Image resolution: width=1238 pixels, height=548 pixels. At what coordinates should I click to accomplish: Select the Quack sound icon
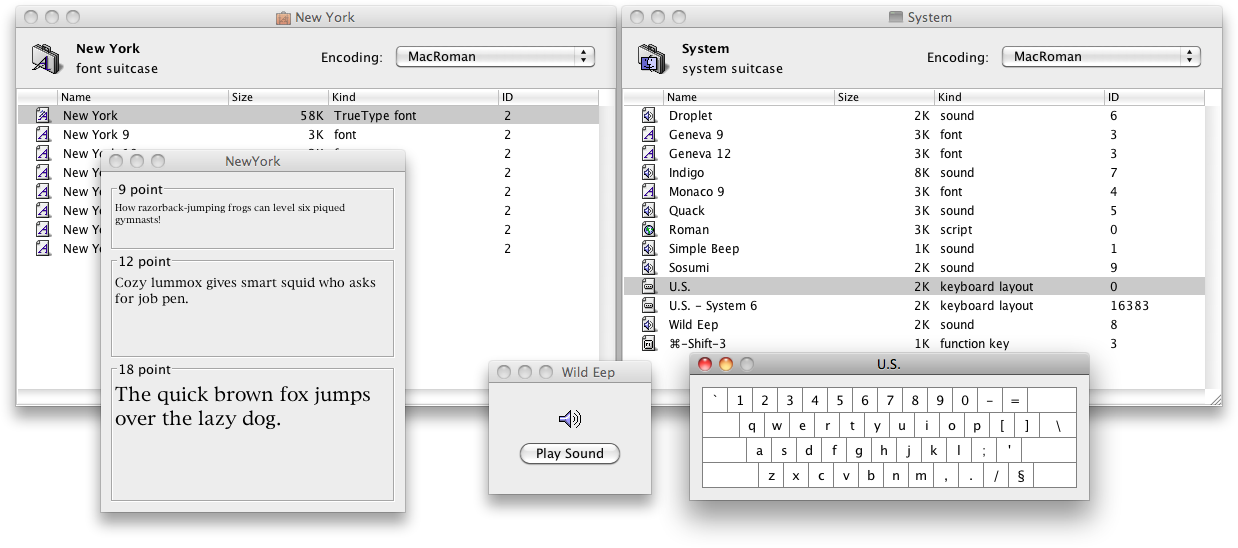[x=648, y=211]
